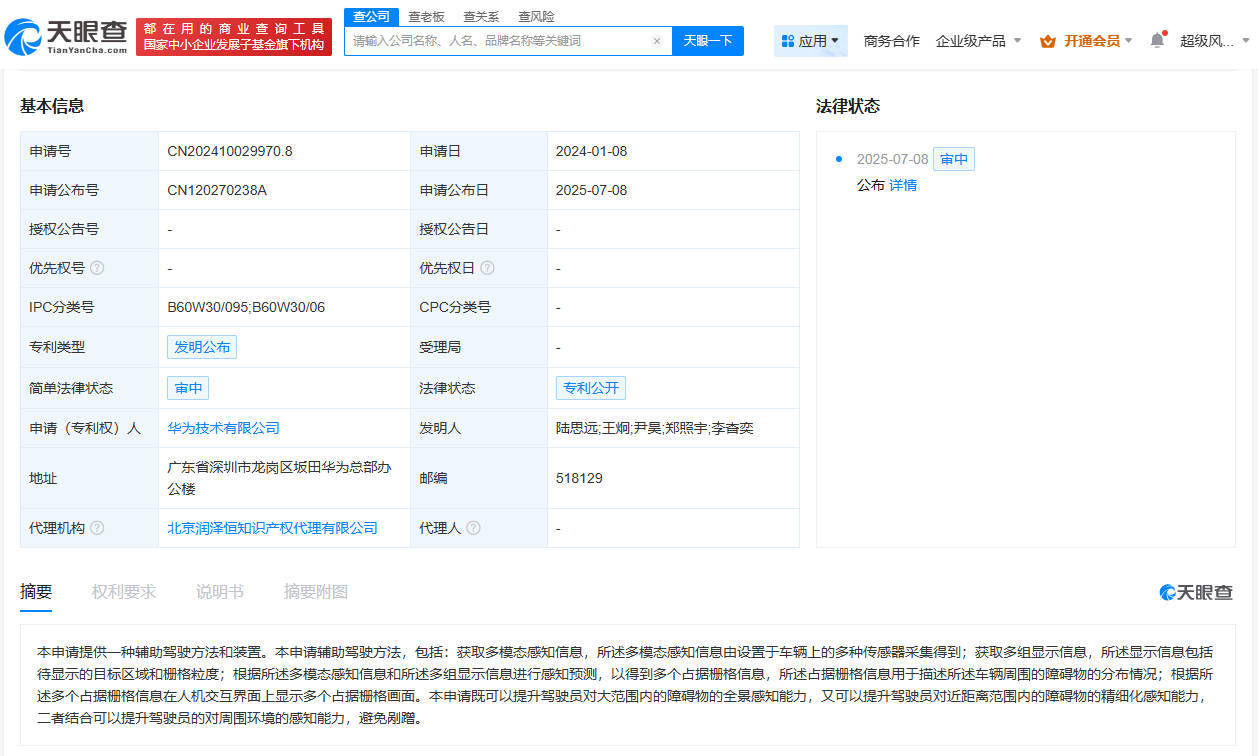Open the 商务合作 link
Image resolution: width=1258 pixels, height=756 pixels.
point(891,41)
